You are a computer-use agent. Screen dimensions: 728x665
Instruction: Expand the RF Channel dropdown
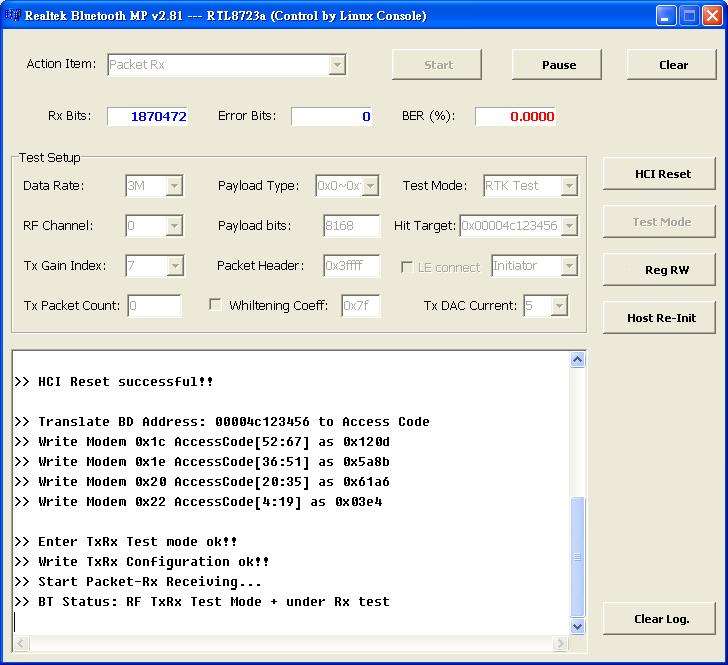pos(174,226)
